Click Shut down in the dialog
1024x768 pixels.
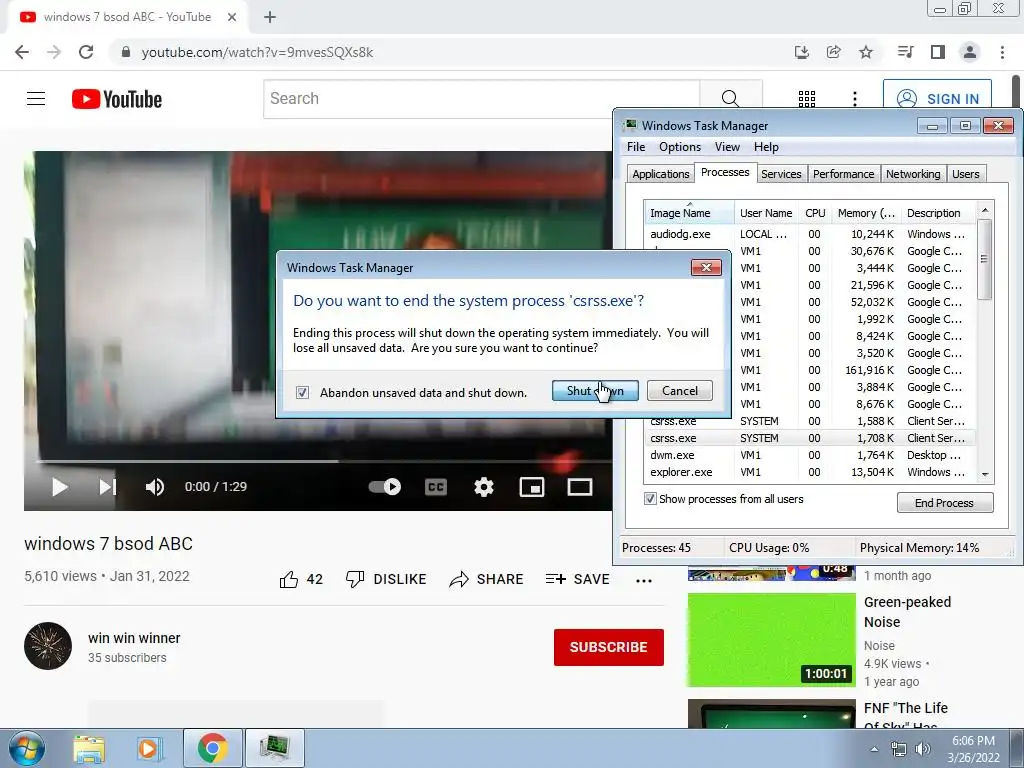(595, 391)
